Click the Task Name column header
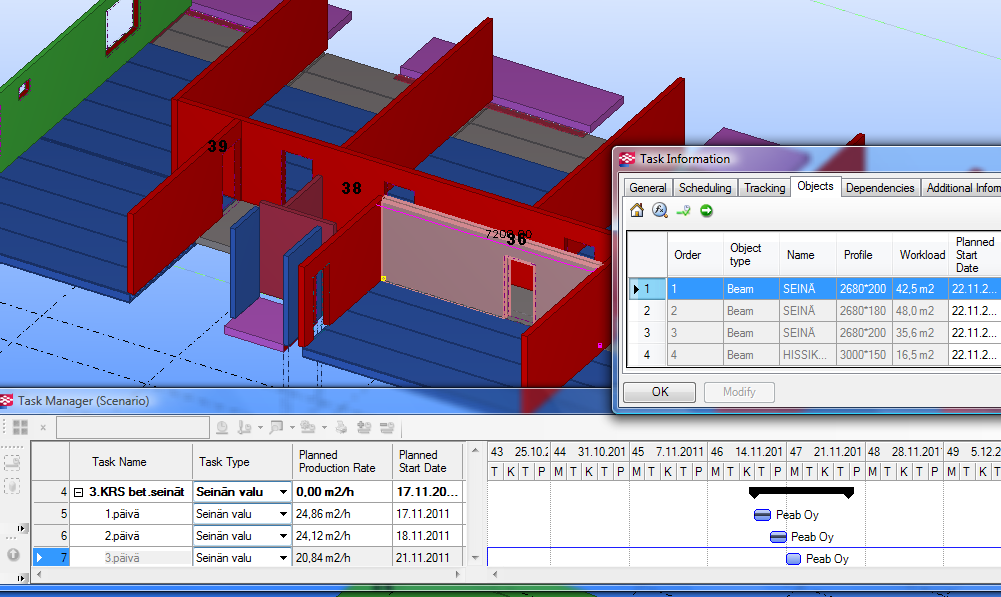 click(130, 462)
